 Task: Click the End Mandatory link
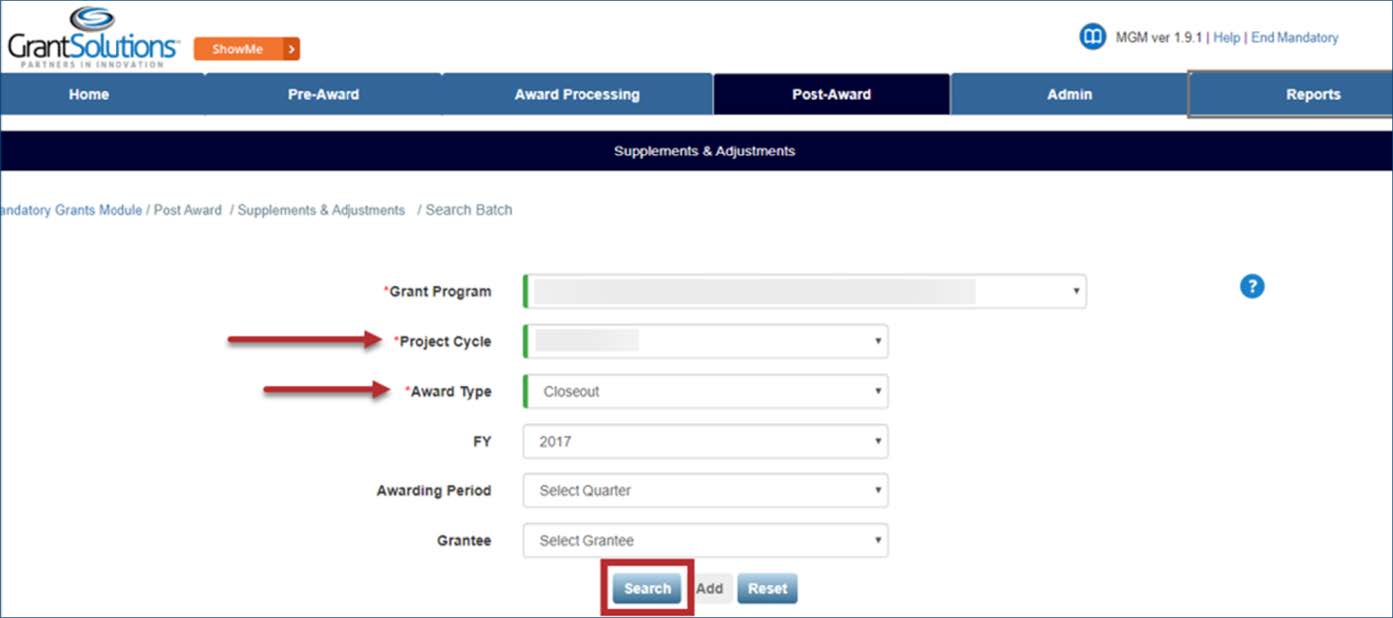[x=1294, y=38]
